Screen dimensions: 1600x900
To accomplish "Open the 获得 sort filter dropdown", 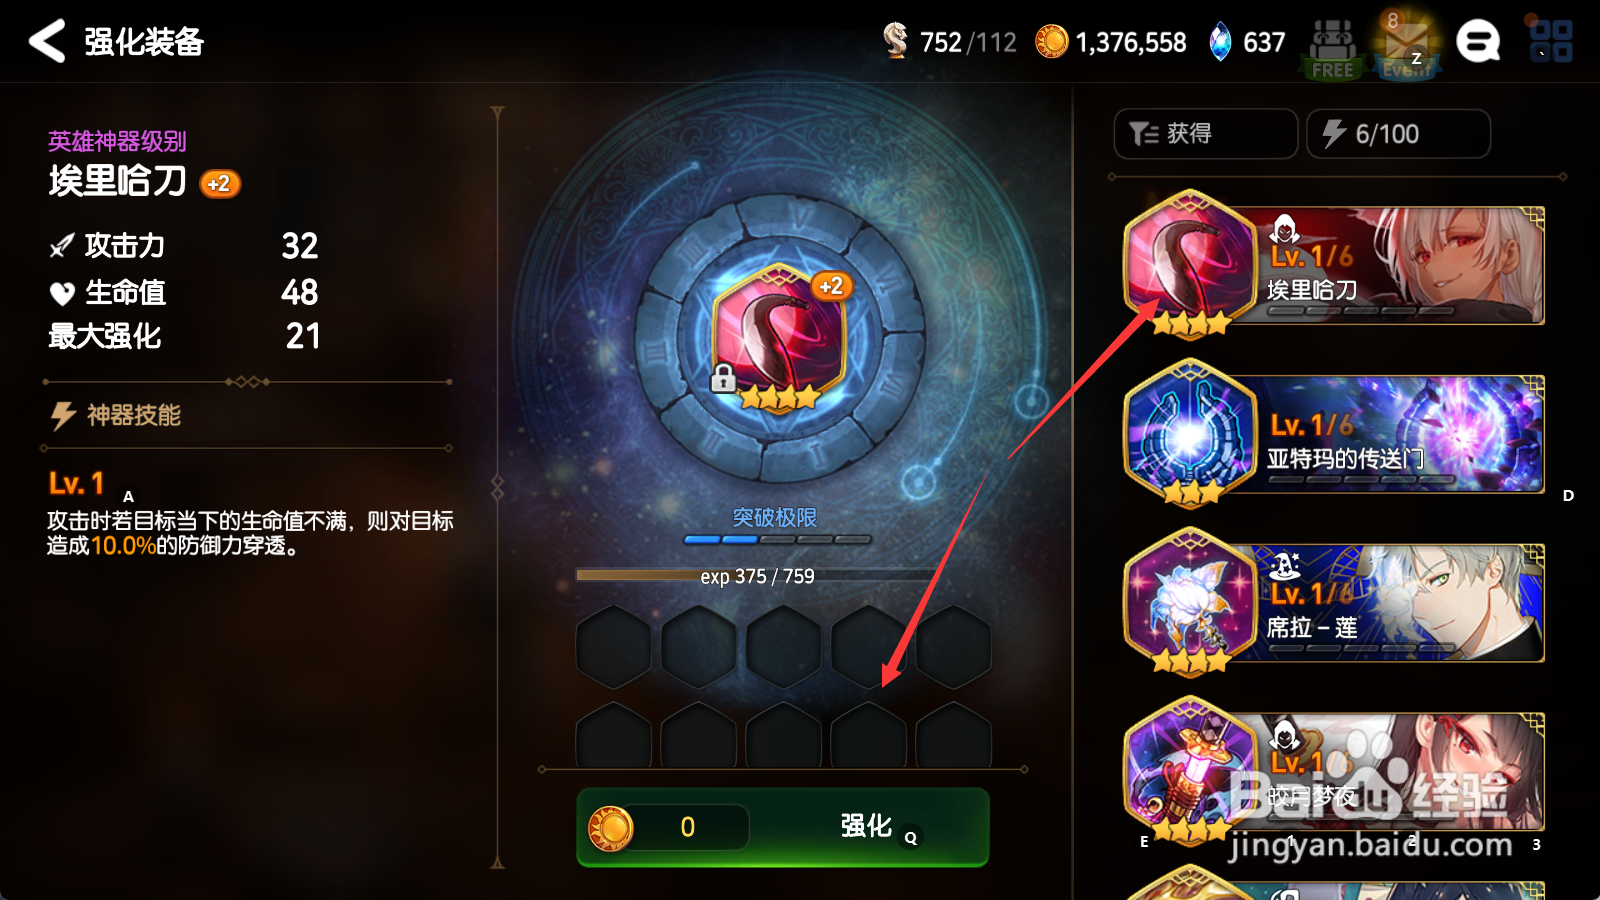I will tap(1206, 134).
